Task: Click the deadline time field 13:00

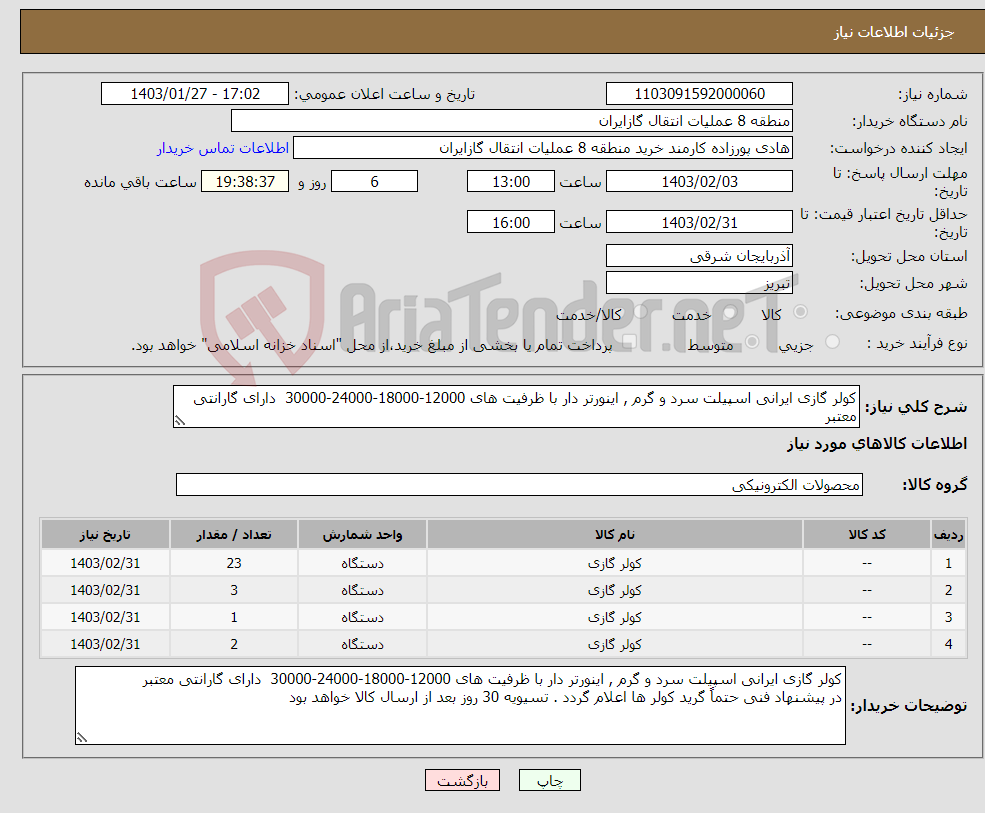Action: [x=511, y=182]
